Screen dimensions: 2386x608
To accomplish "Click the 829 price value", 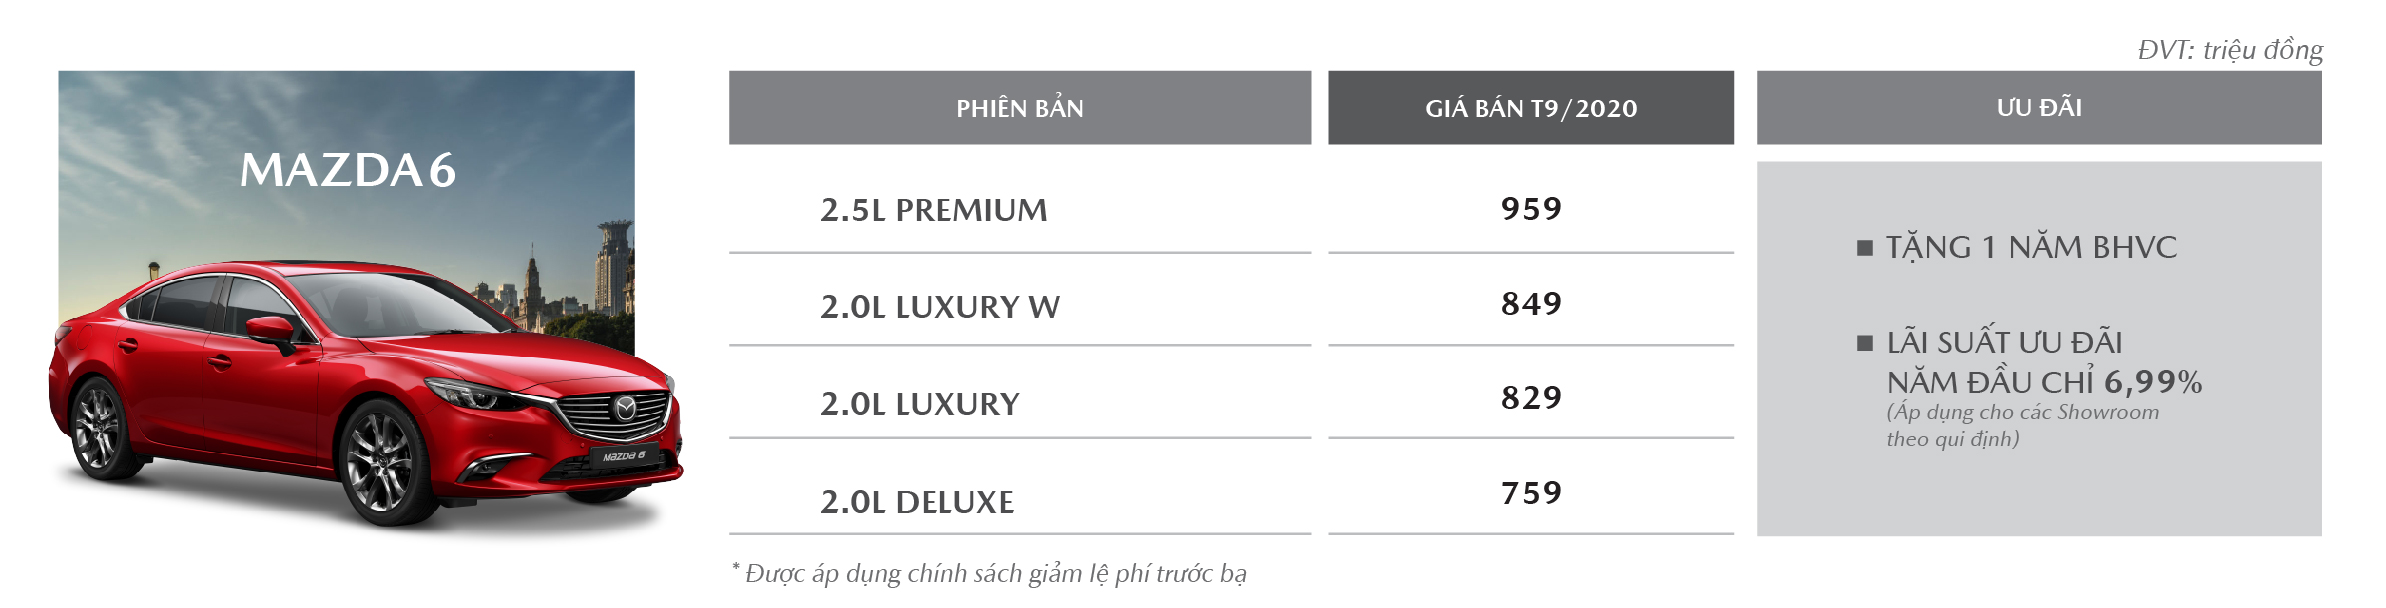I will 1531,397.
